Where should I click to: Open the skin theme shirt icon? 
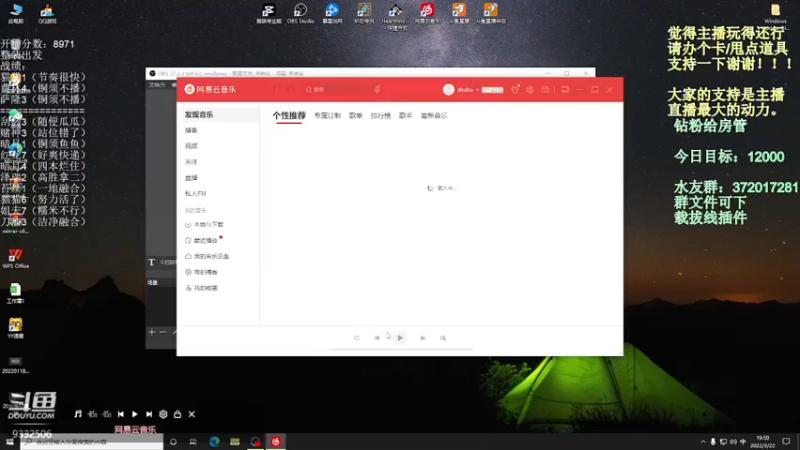515,89
